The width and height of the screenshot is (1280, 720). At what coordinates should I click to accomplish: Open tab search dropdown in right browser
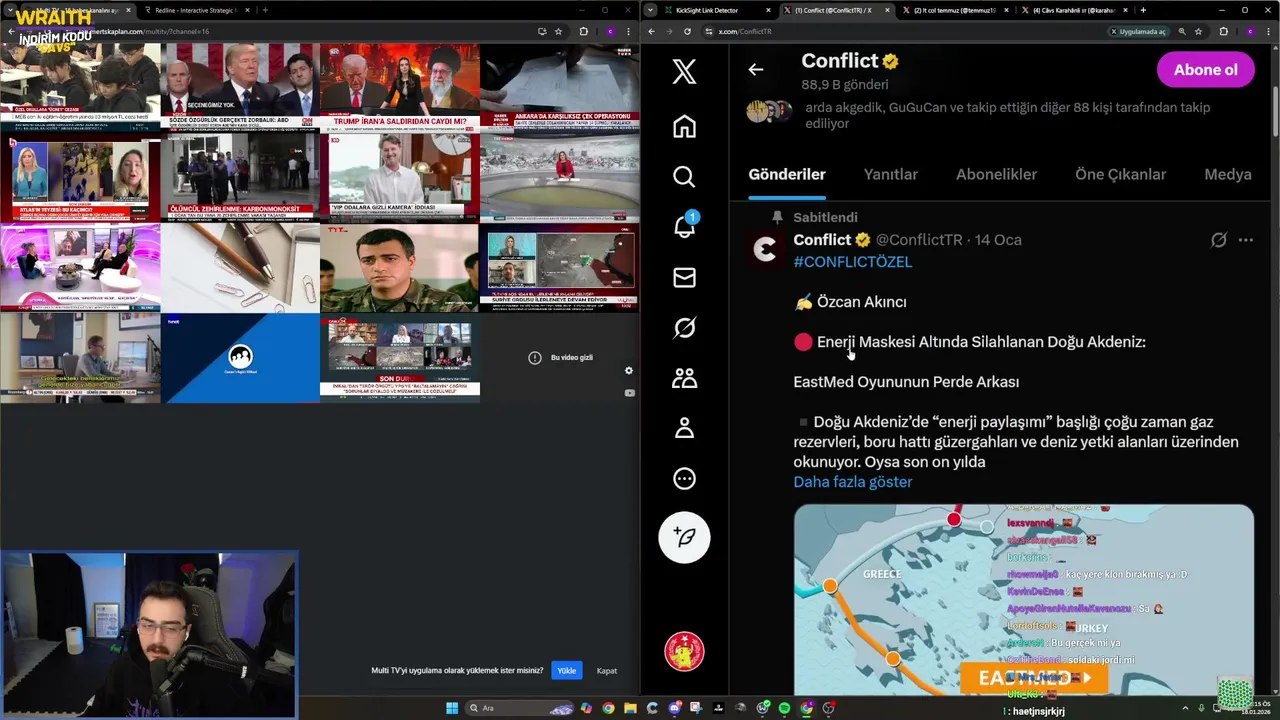pos(651,10)
